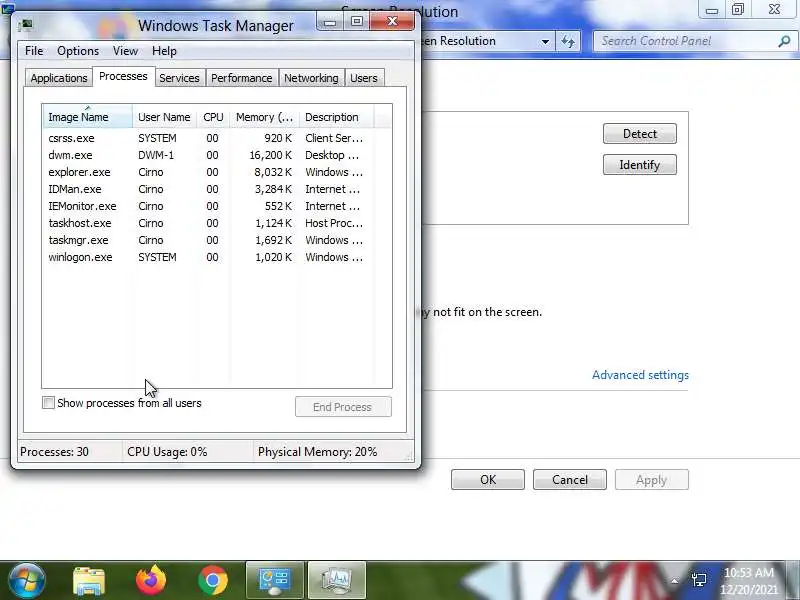Sort by Image Name column header
The height and width of the screenshot is (600, 800).
point(87,117)
